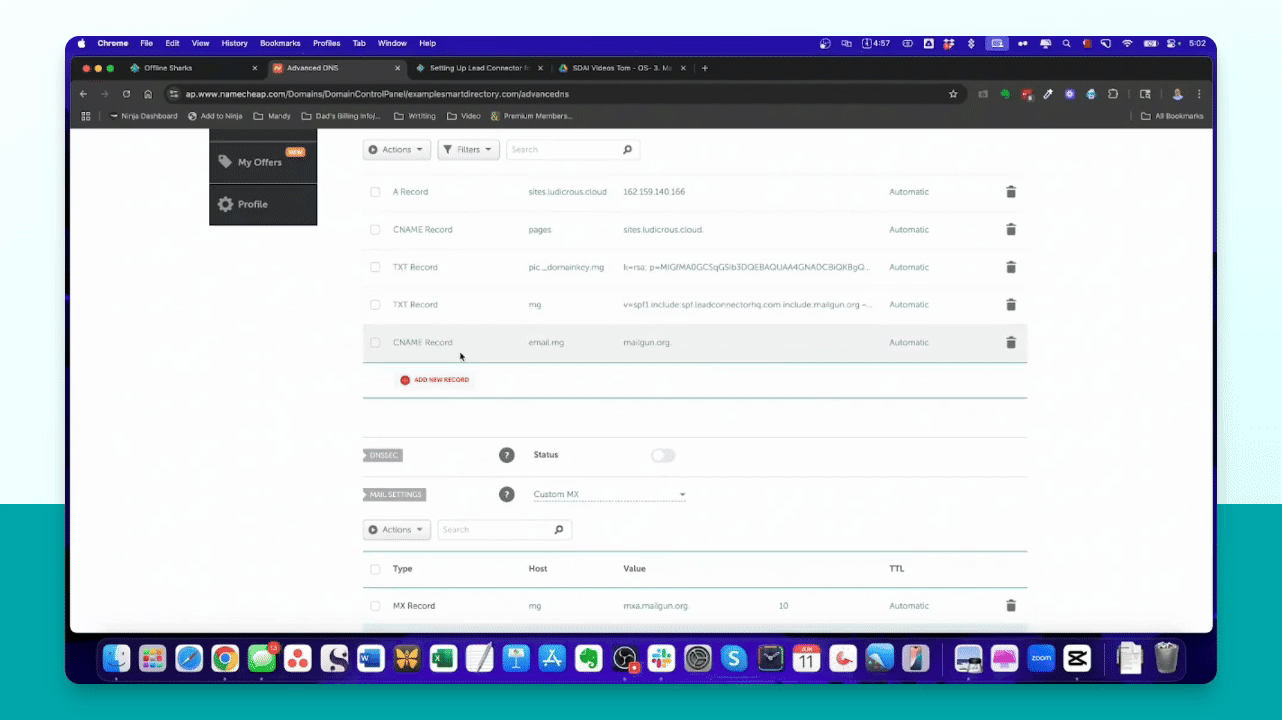Open Chrome Extensions puzzle icon
This screenshot has width=1282, height=720.
click(1112, 94)
